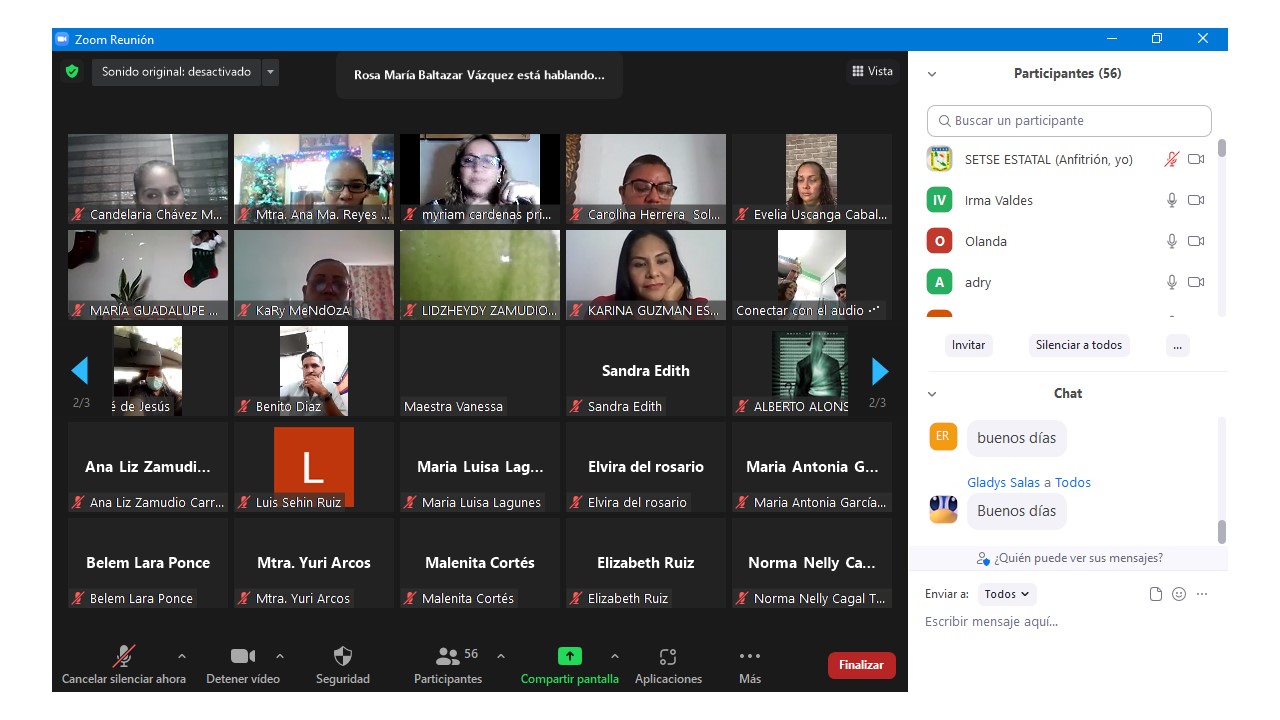
Task: Click the green encryption shield icon
Action: tap(71, 72)
